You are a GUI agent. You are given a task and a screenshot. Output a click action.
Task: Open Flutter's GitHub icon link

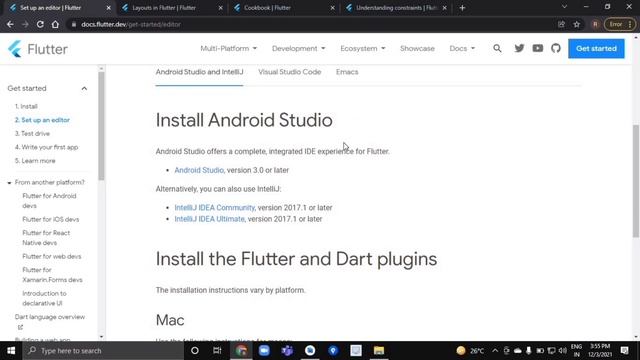click(x=556, y=48)
